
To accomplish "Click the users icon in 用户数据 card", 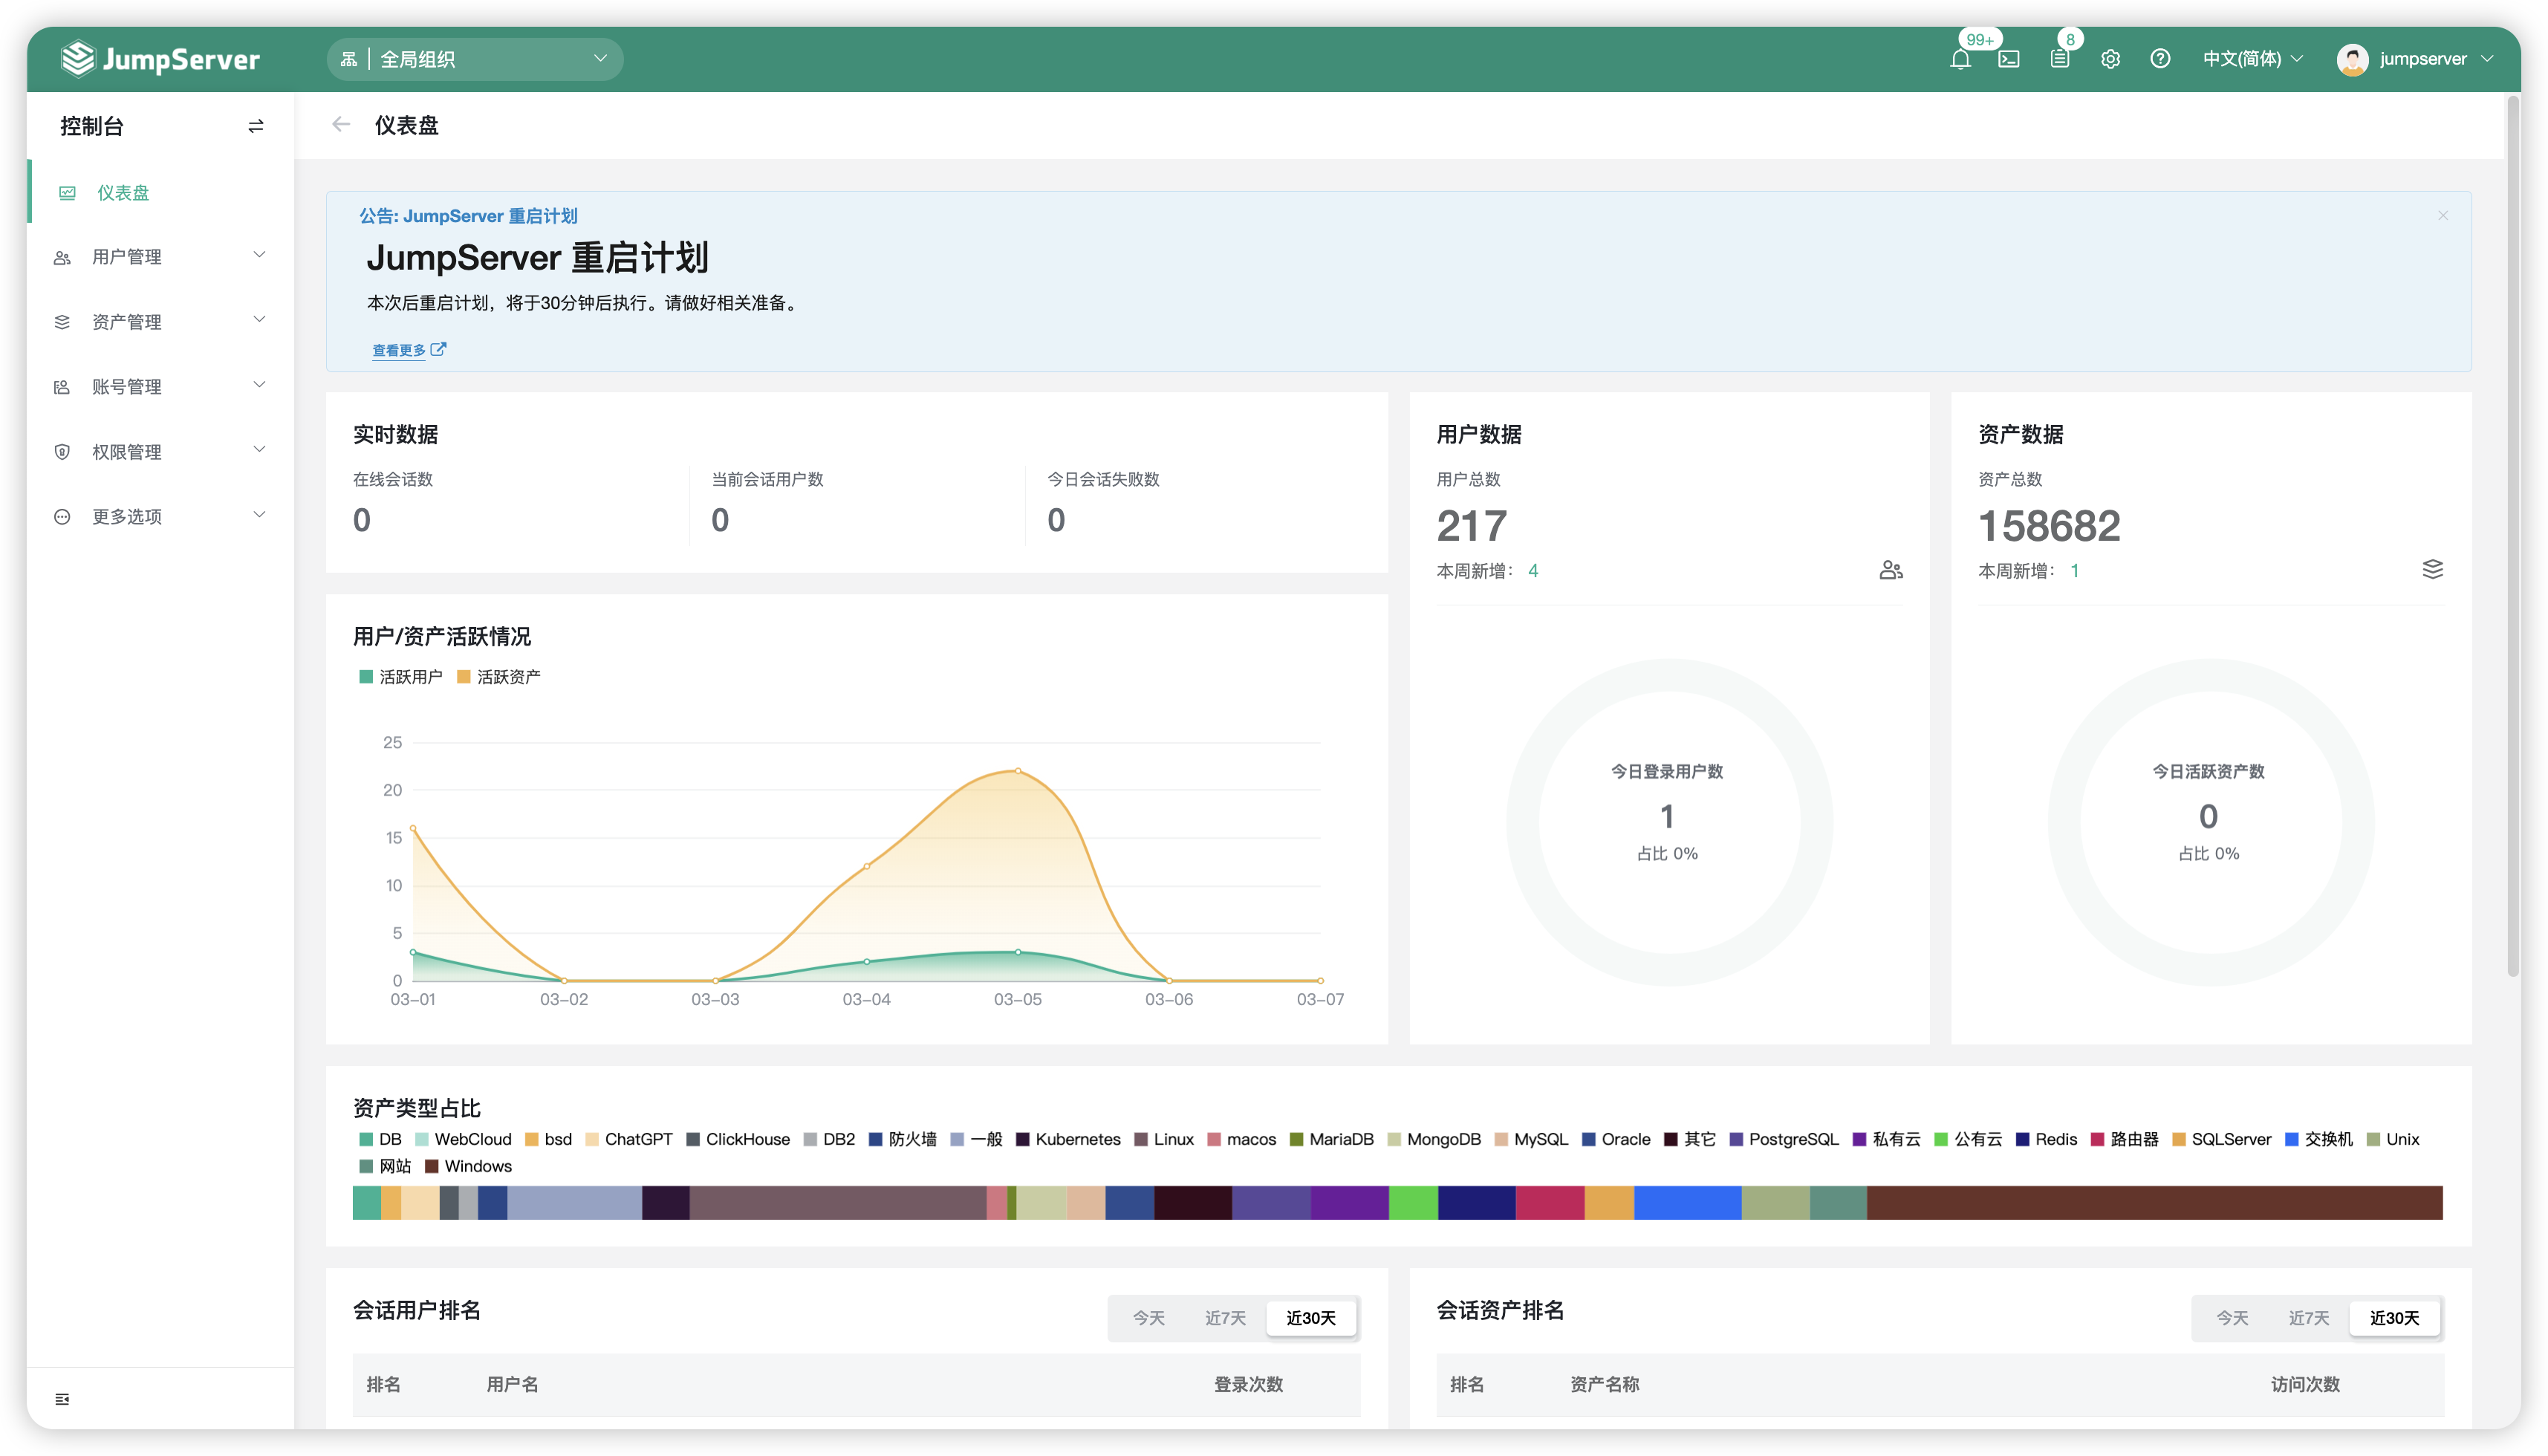I will 1890,570.
